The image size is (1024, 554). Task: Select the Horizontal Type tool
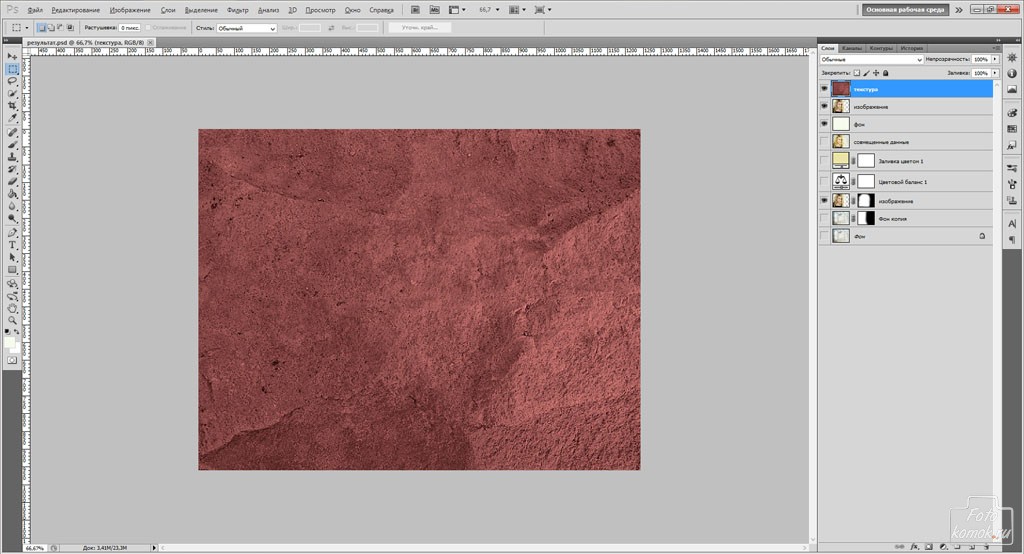pyautogui.click(x=12, y=245)
